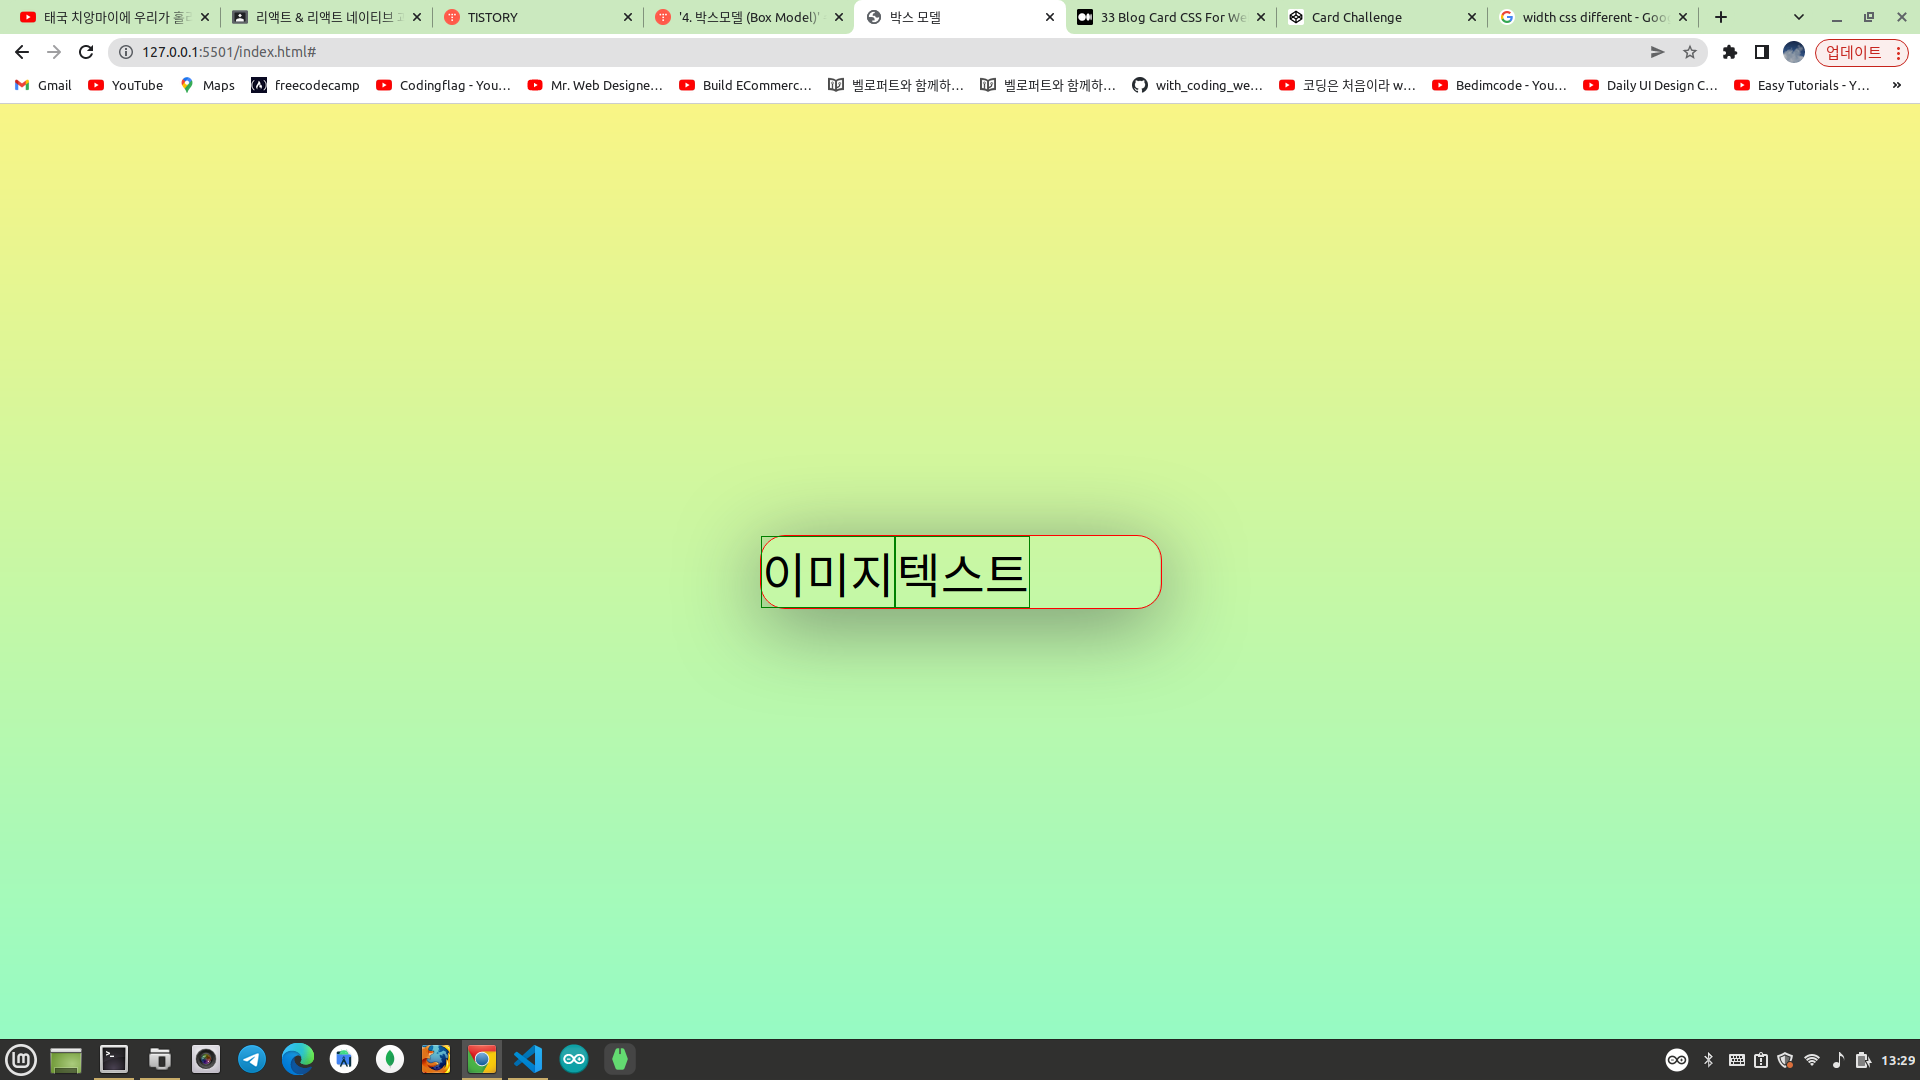Expand the tab search chevron
Viewport: 1920px width, 1080px height.
pyautogui.click(x=1798, y=17)
